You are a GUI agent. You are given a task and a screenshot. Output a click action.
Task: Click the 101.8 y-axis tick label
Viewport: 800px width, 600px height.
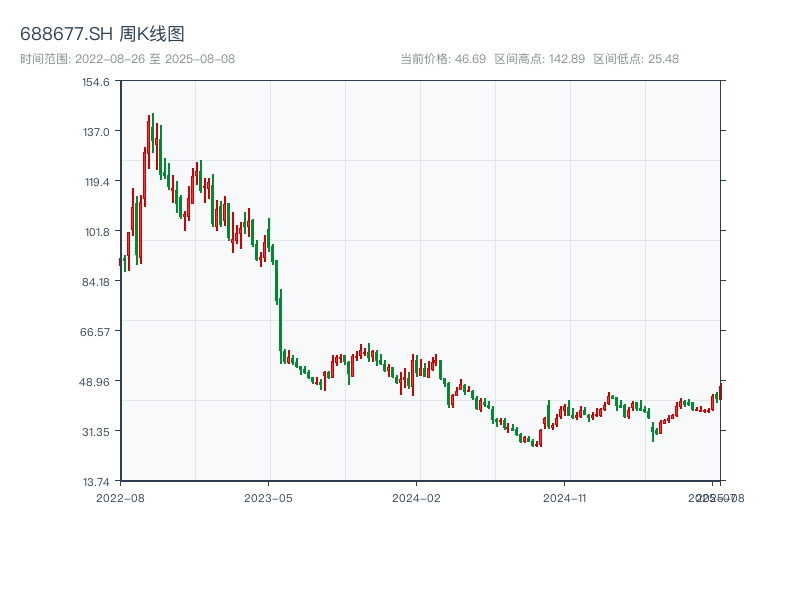(x=96, y=232)
